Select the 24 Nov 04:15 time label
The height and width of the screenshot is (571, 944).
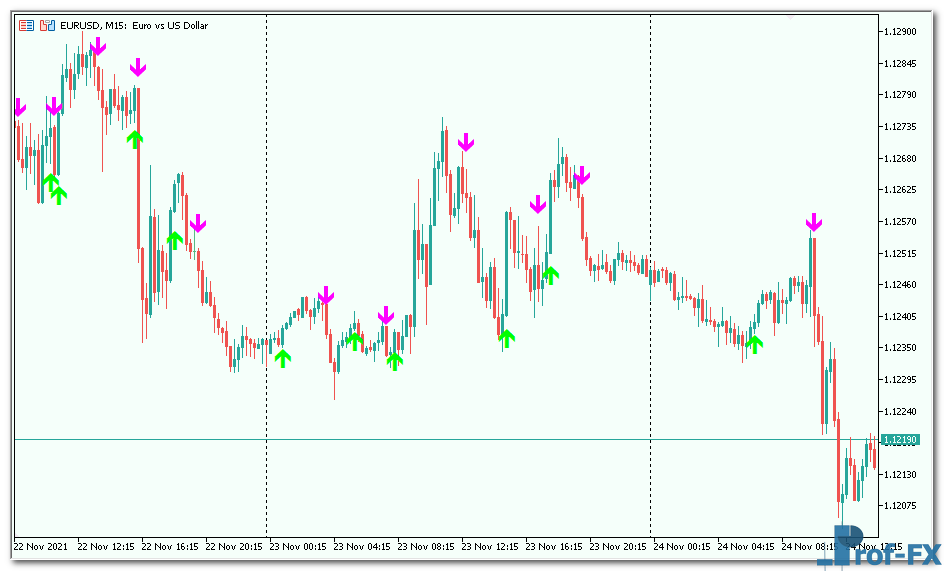tap(747, 547)
